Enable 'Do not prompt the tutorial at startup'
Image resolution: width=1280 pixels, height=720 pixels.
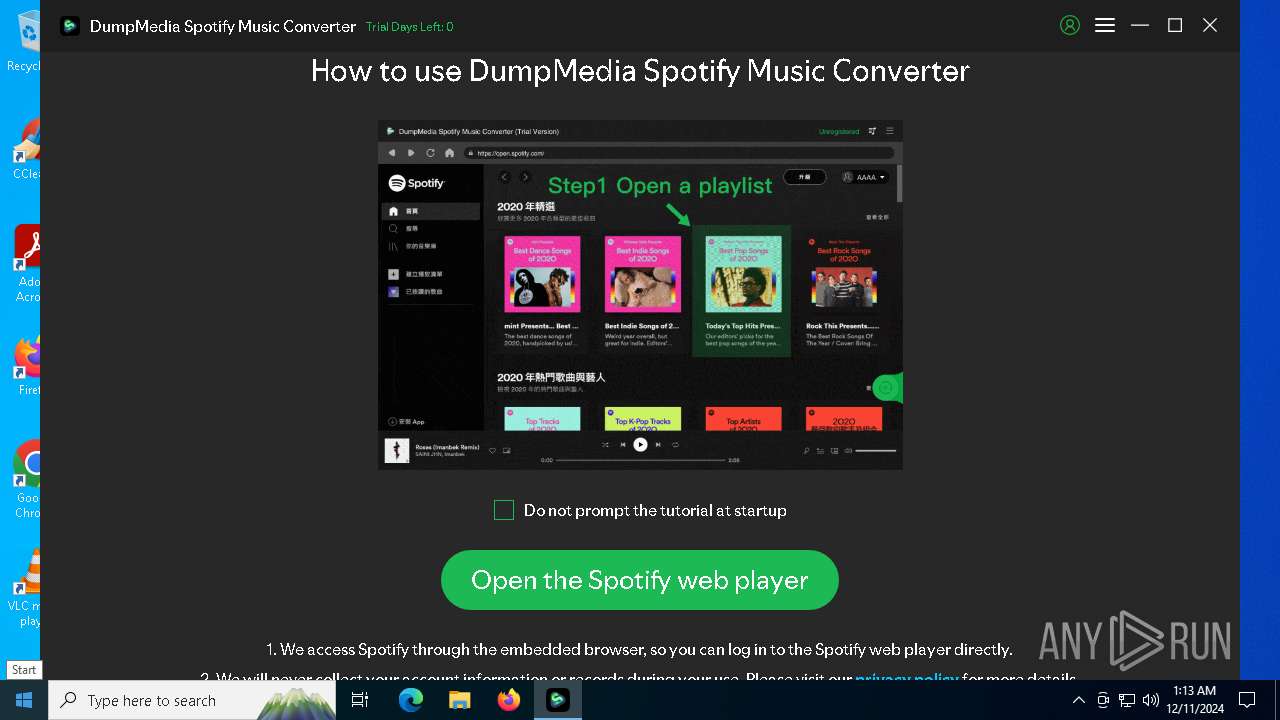(x=504, y=511)
